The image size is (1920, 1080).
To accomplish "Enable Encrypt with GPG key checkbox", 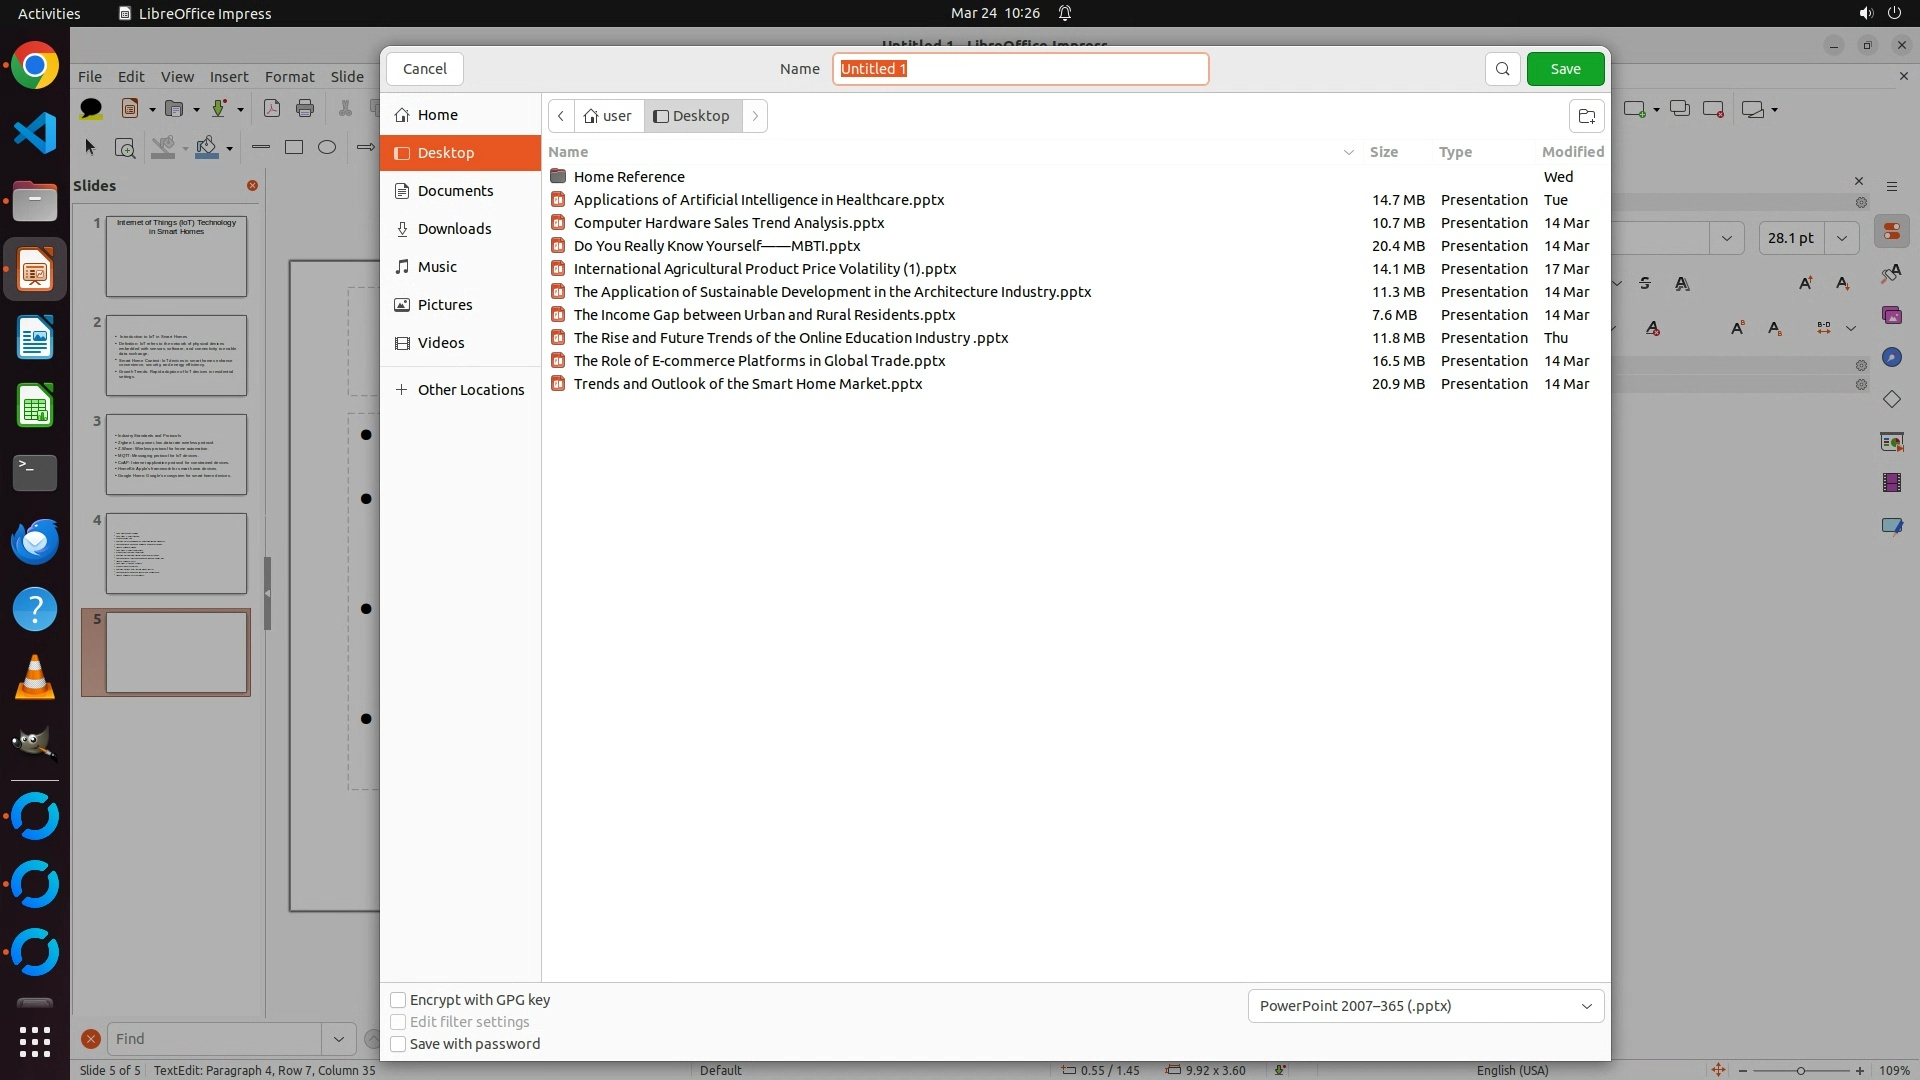I will (398, 1000).
